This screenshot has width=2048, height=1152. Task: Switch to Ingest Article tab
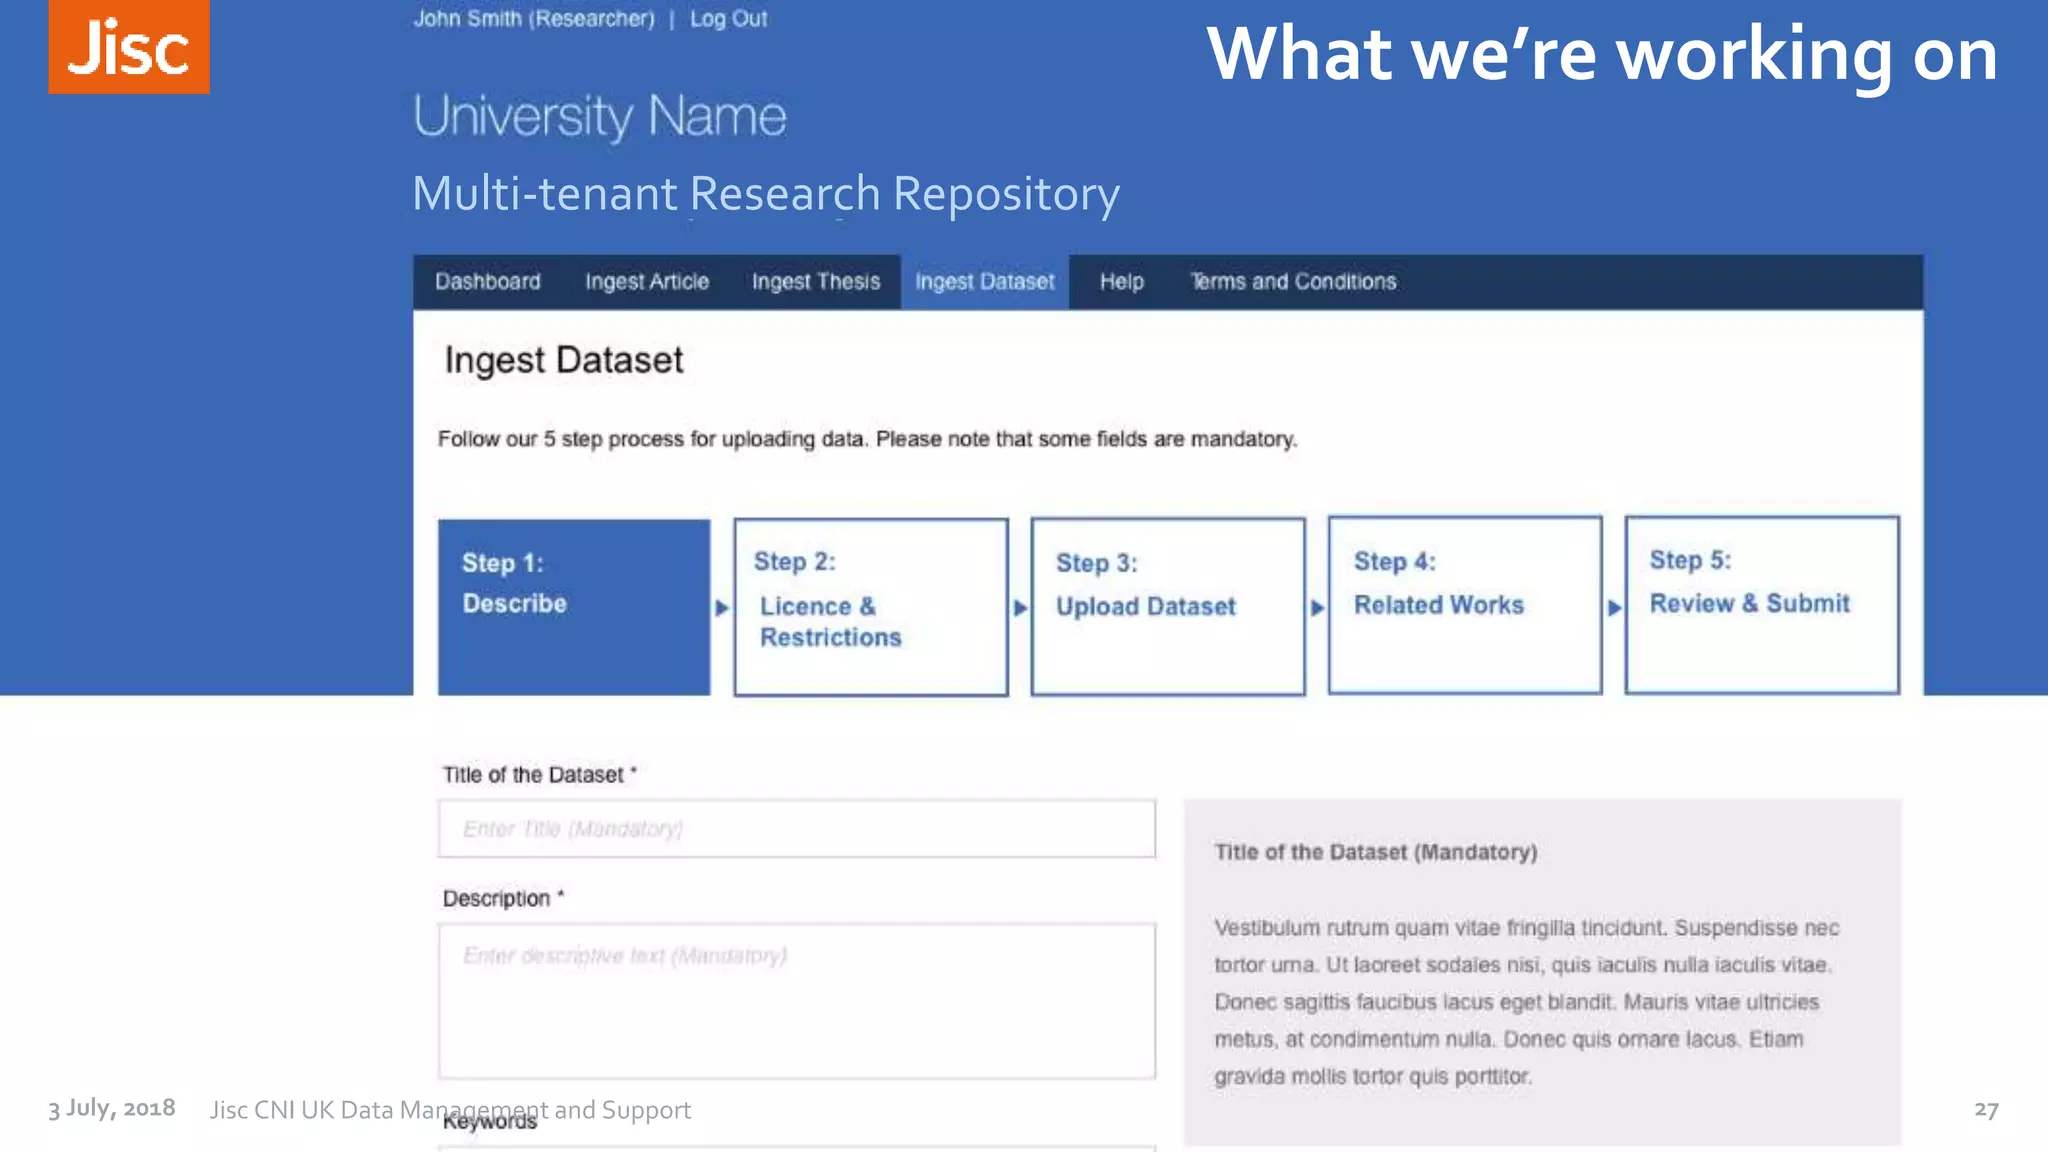[x=647, y=282]
